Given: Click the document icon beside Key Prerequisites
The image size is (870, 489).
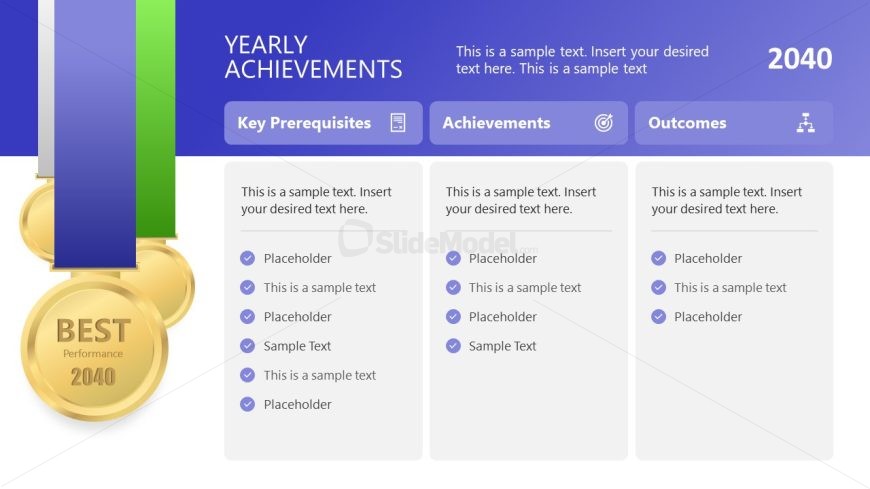Looking at the screenshot, I should (x=398, y=123).
